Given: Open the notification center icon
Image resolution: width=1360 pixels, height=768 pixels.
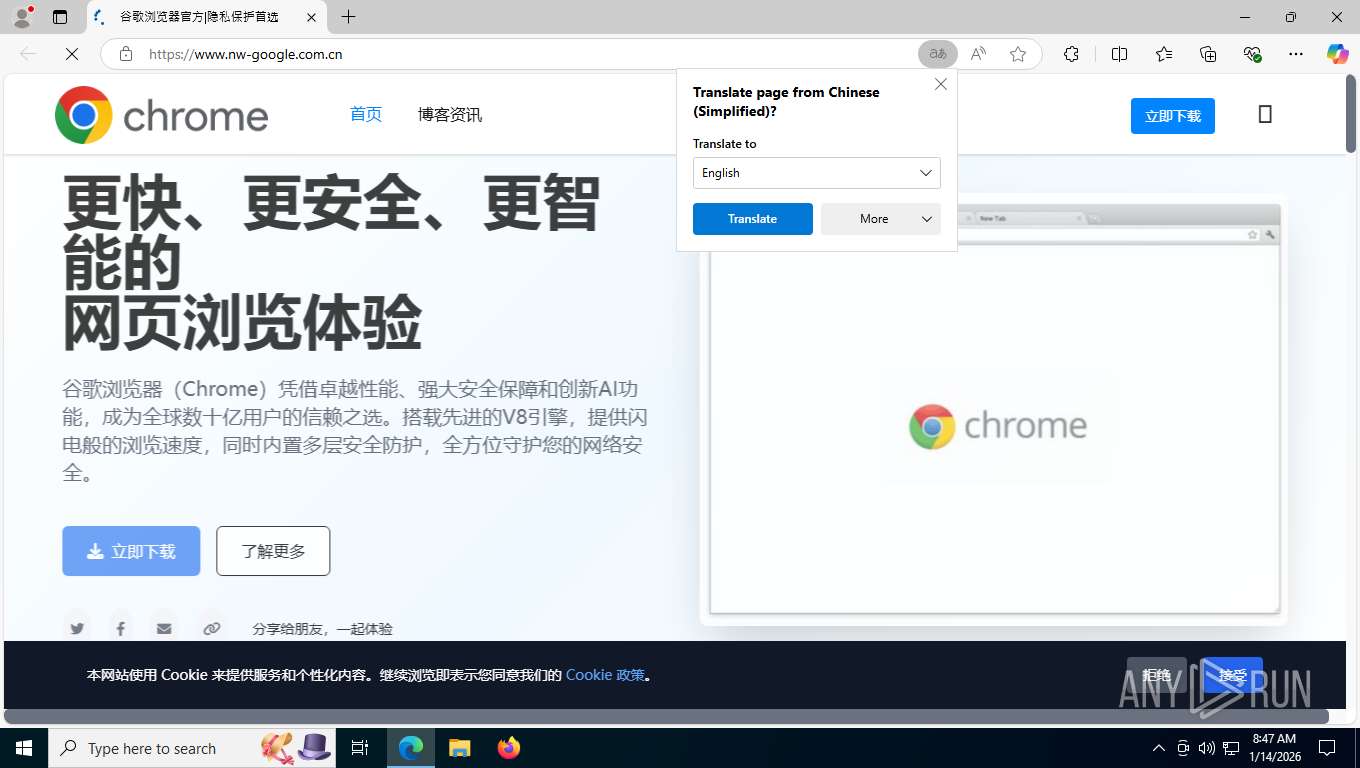Looking at the screenshot, I should pyautogui.click(x=1327, y=748).
